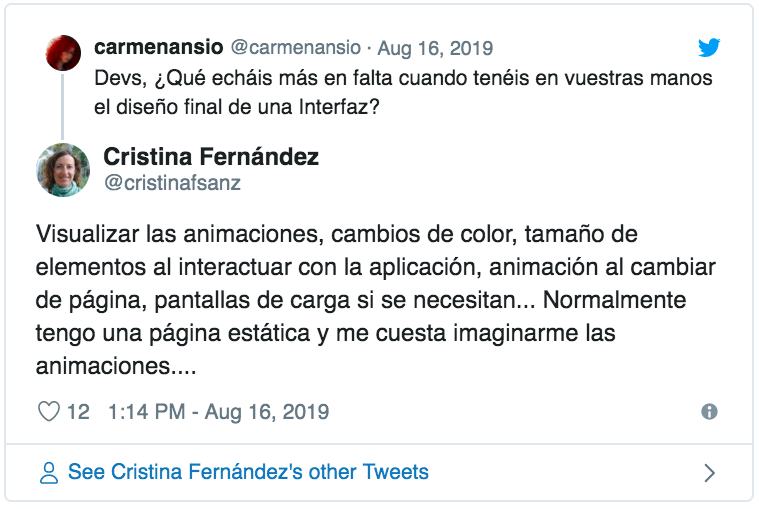Like the tweet with the heart icon

point(49,412)
